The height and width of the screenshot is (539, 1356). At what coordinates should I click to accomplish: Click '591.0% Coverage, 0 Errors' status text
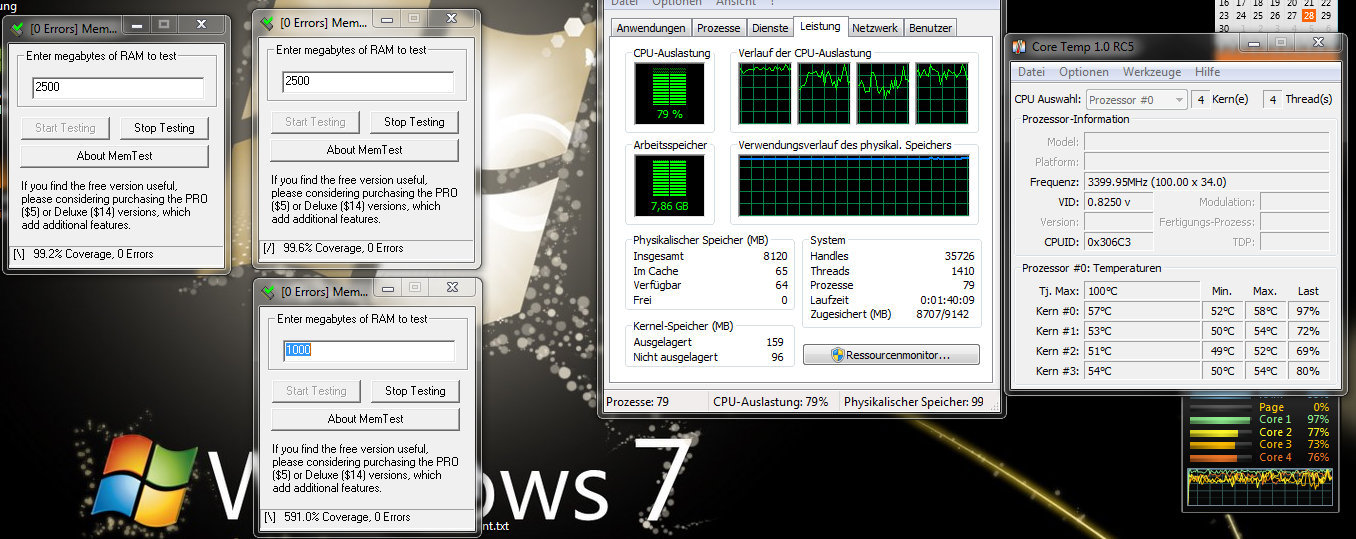(x=347, y=517)
